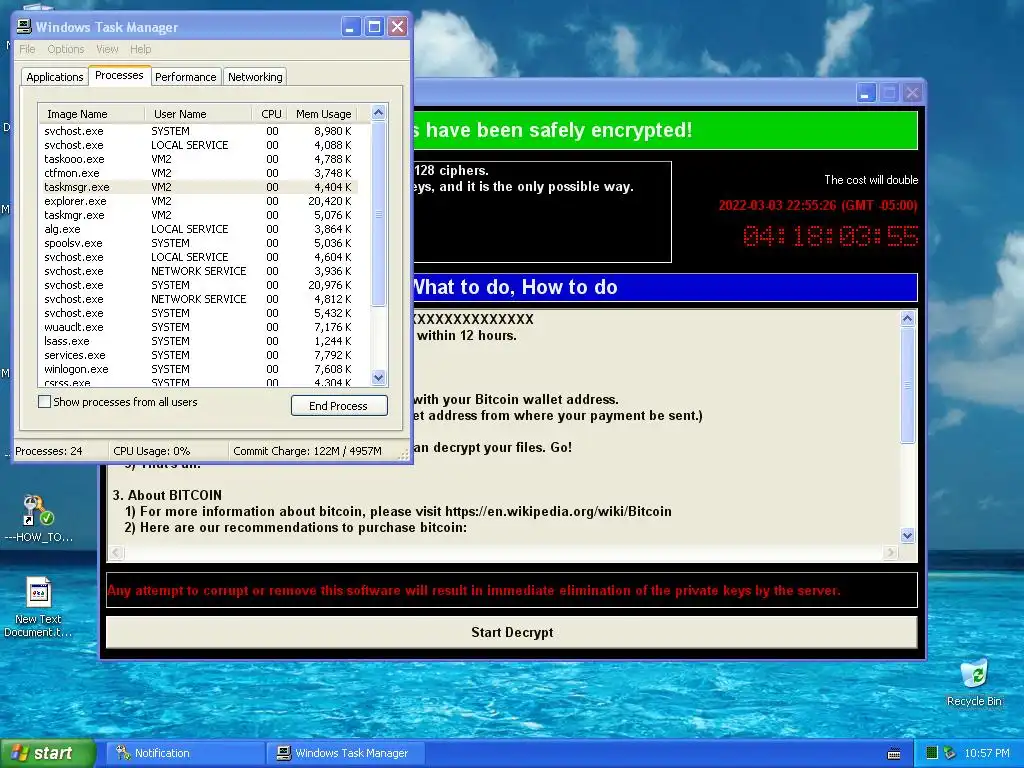Select Windows Task Manager taskbar button
The image size is (1024, 768).
tap(346, 753)
